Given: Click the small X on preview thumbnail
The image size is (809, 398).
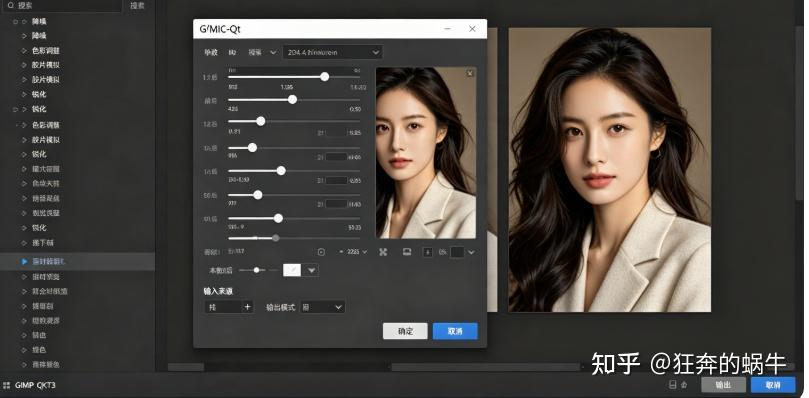Looking at the screenshot, I should [470, 73].
